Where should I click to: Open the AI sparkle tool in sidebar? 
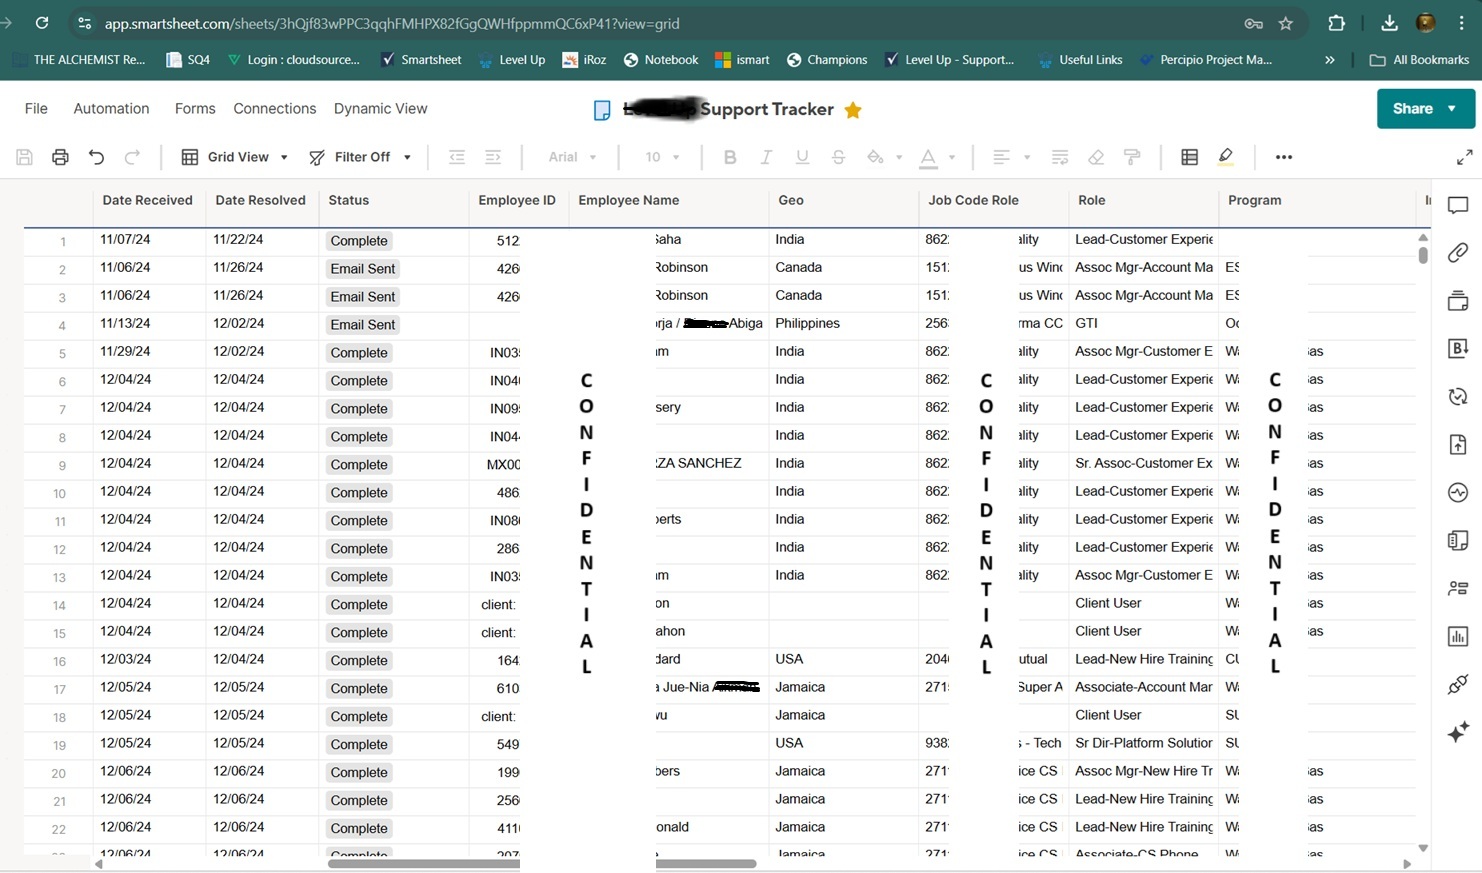point(1457,732)
